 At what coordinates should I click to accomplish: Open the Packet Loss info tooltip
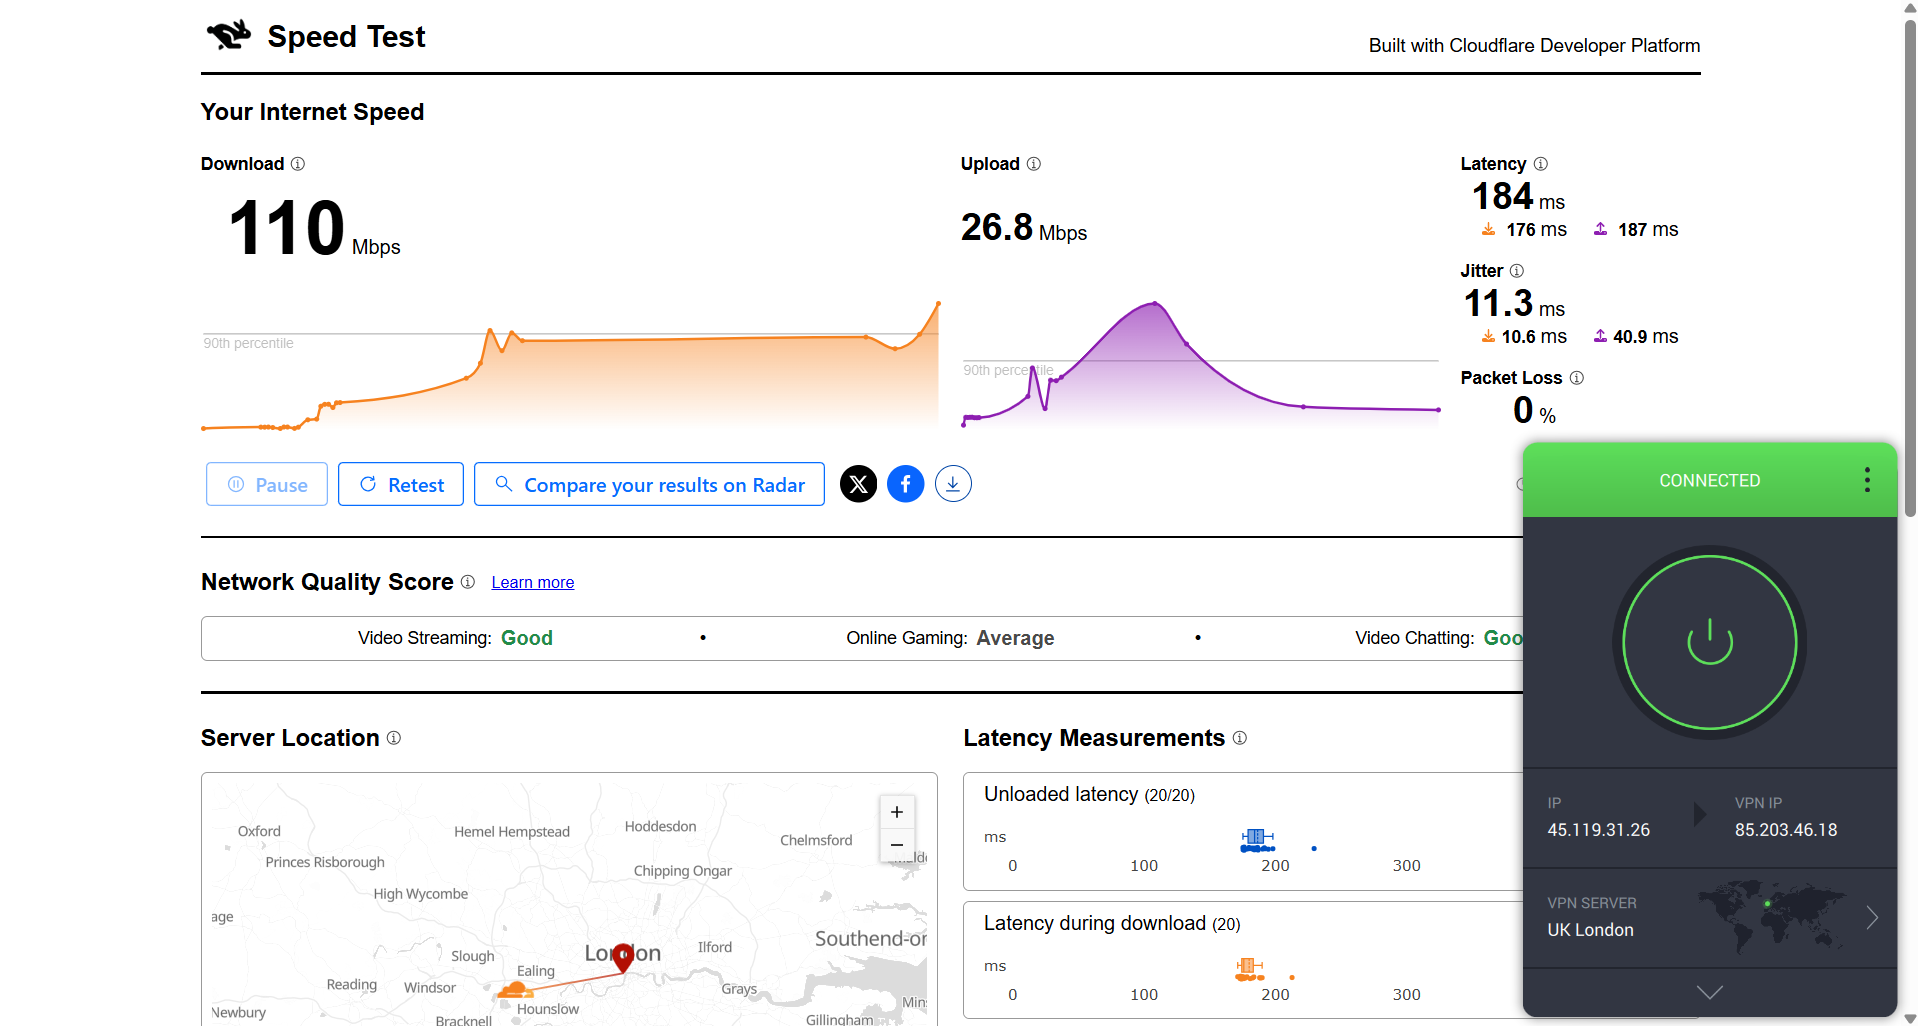click(x=1577, y=378)
